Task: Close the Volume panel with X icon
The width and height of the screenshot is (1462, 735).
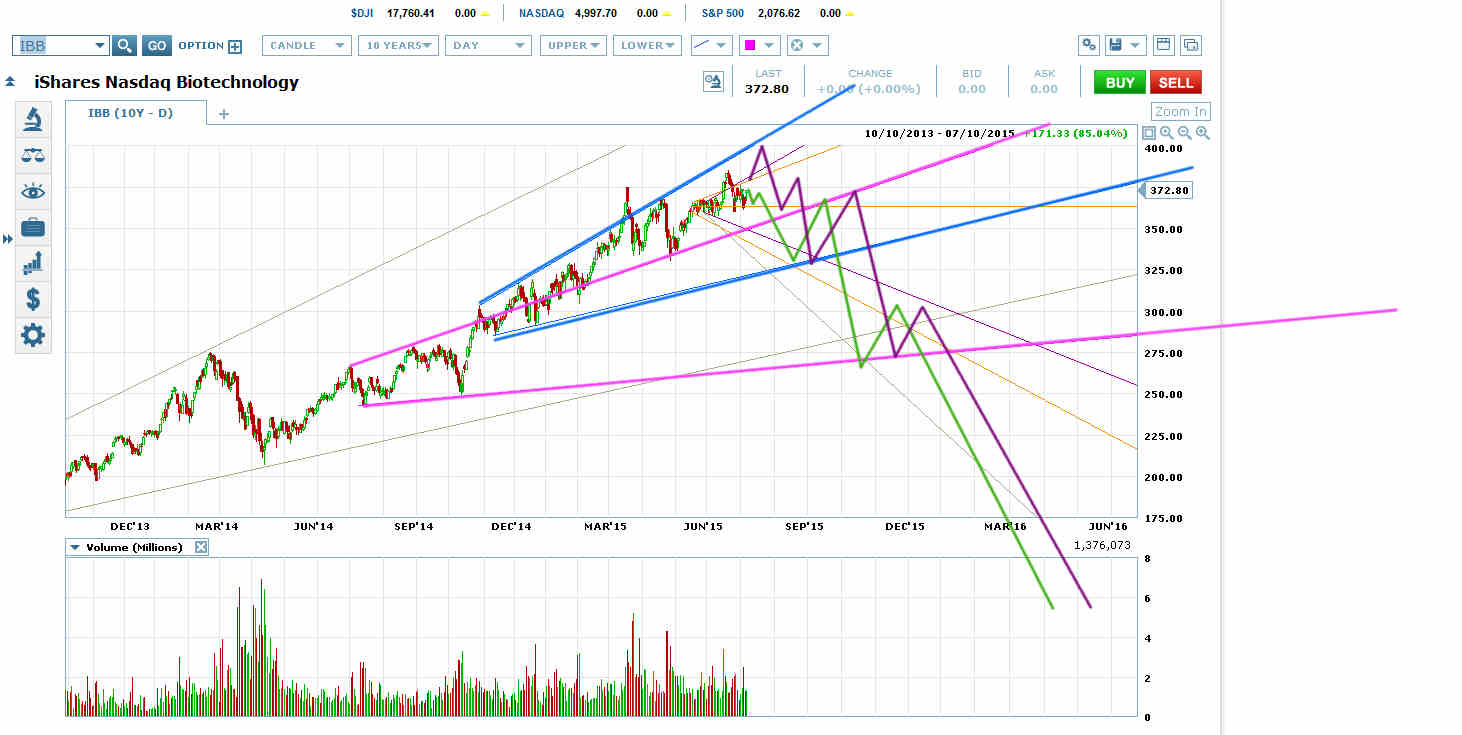Action: pos(200,547)
